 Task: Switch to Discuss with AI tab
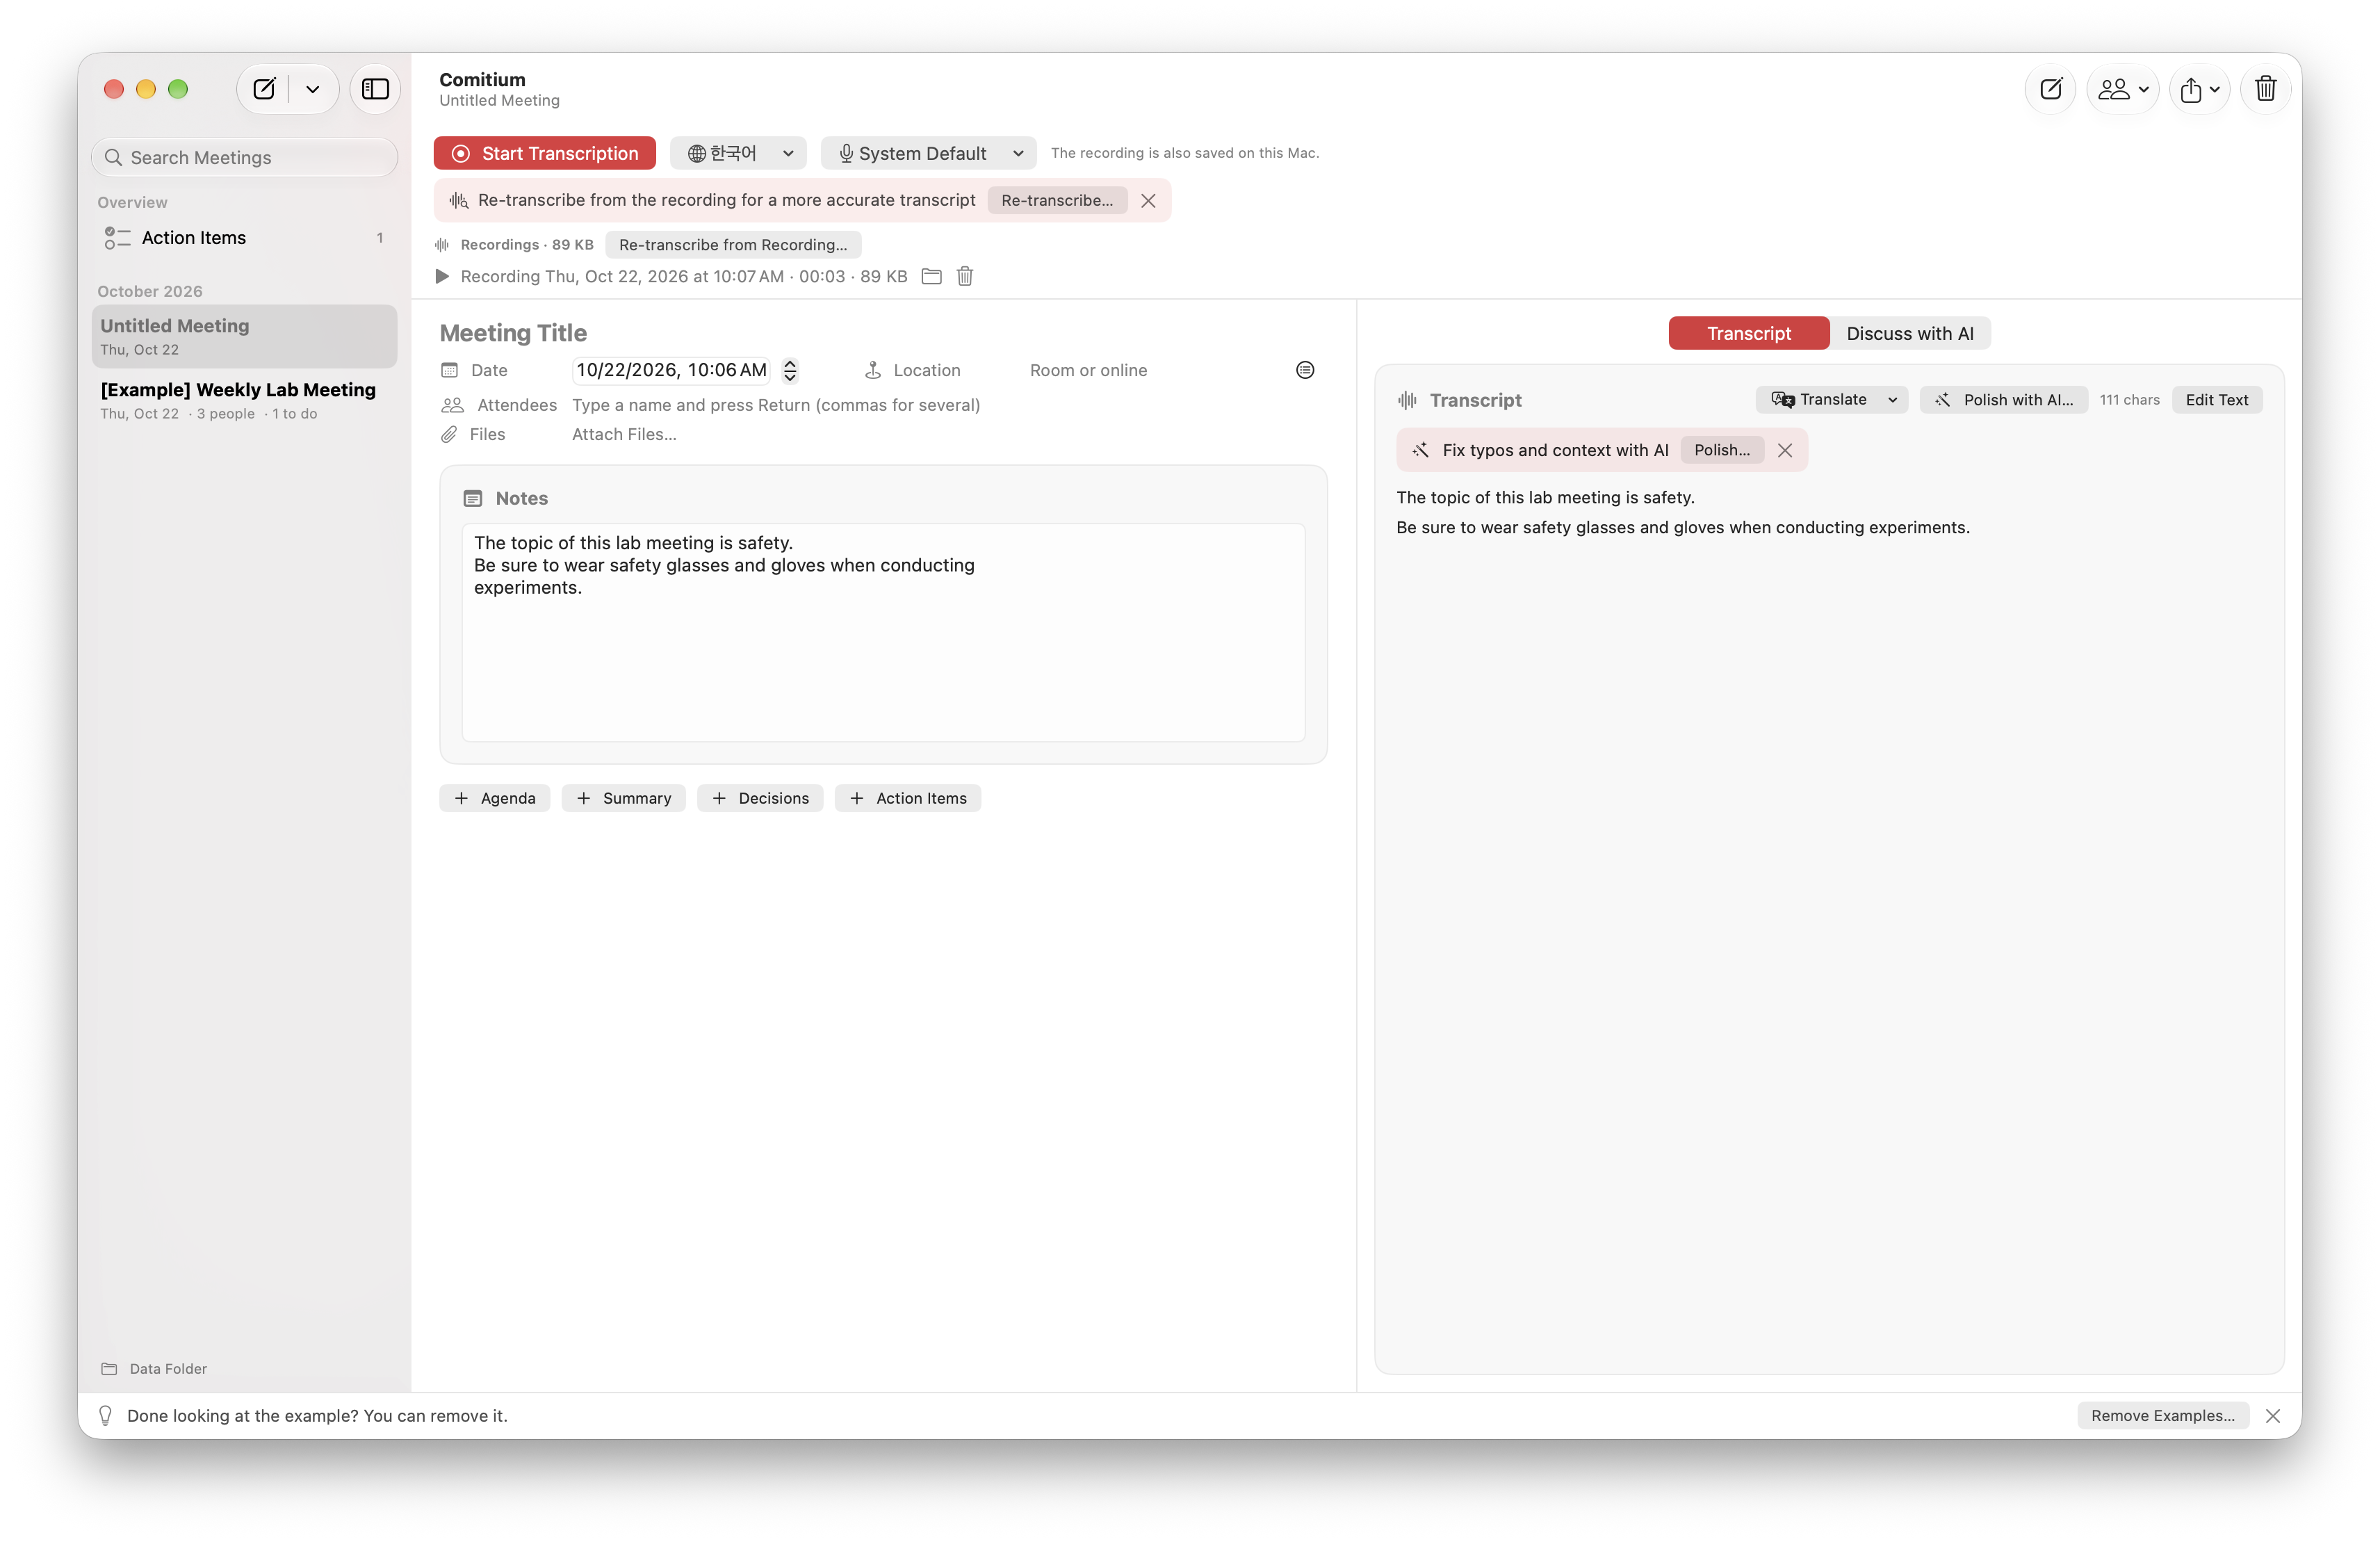(1910, 333)
